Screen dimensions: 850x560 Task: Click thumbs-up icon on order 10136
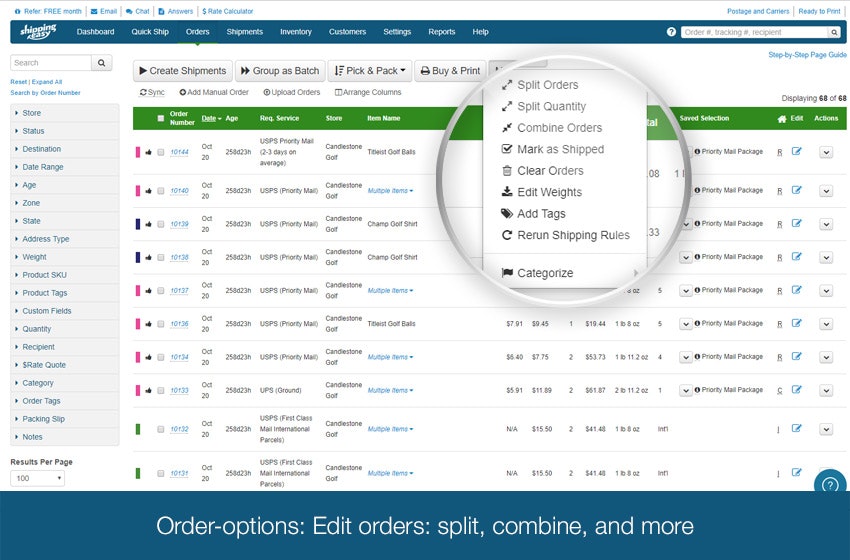click(149, 324)
